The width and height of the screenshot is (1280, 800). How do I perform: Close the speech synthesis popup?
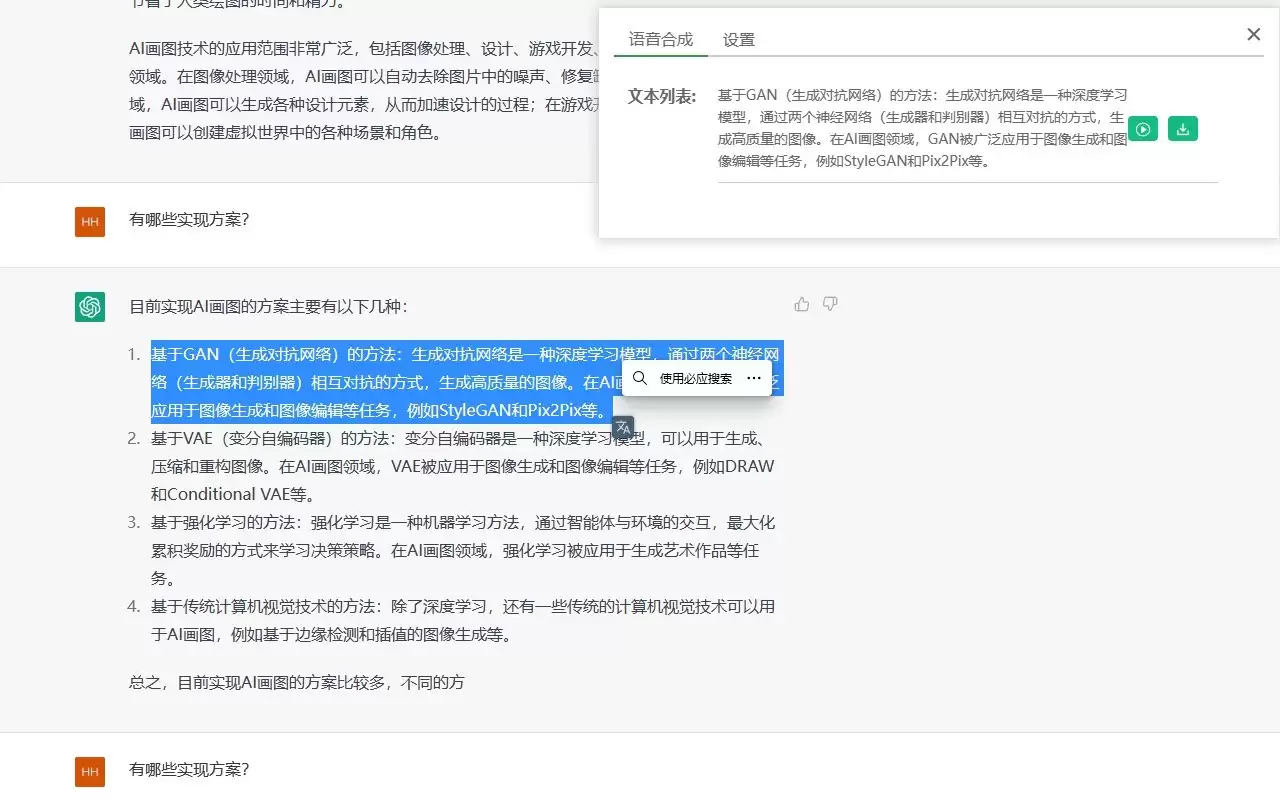1253,35
